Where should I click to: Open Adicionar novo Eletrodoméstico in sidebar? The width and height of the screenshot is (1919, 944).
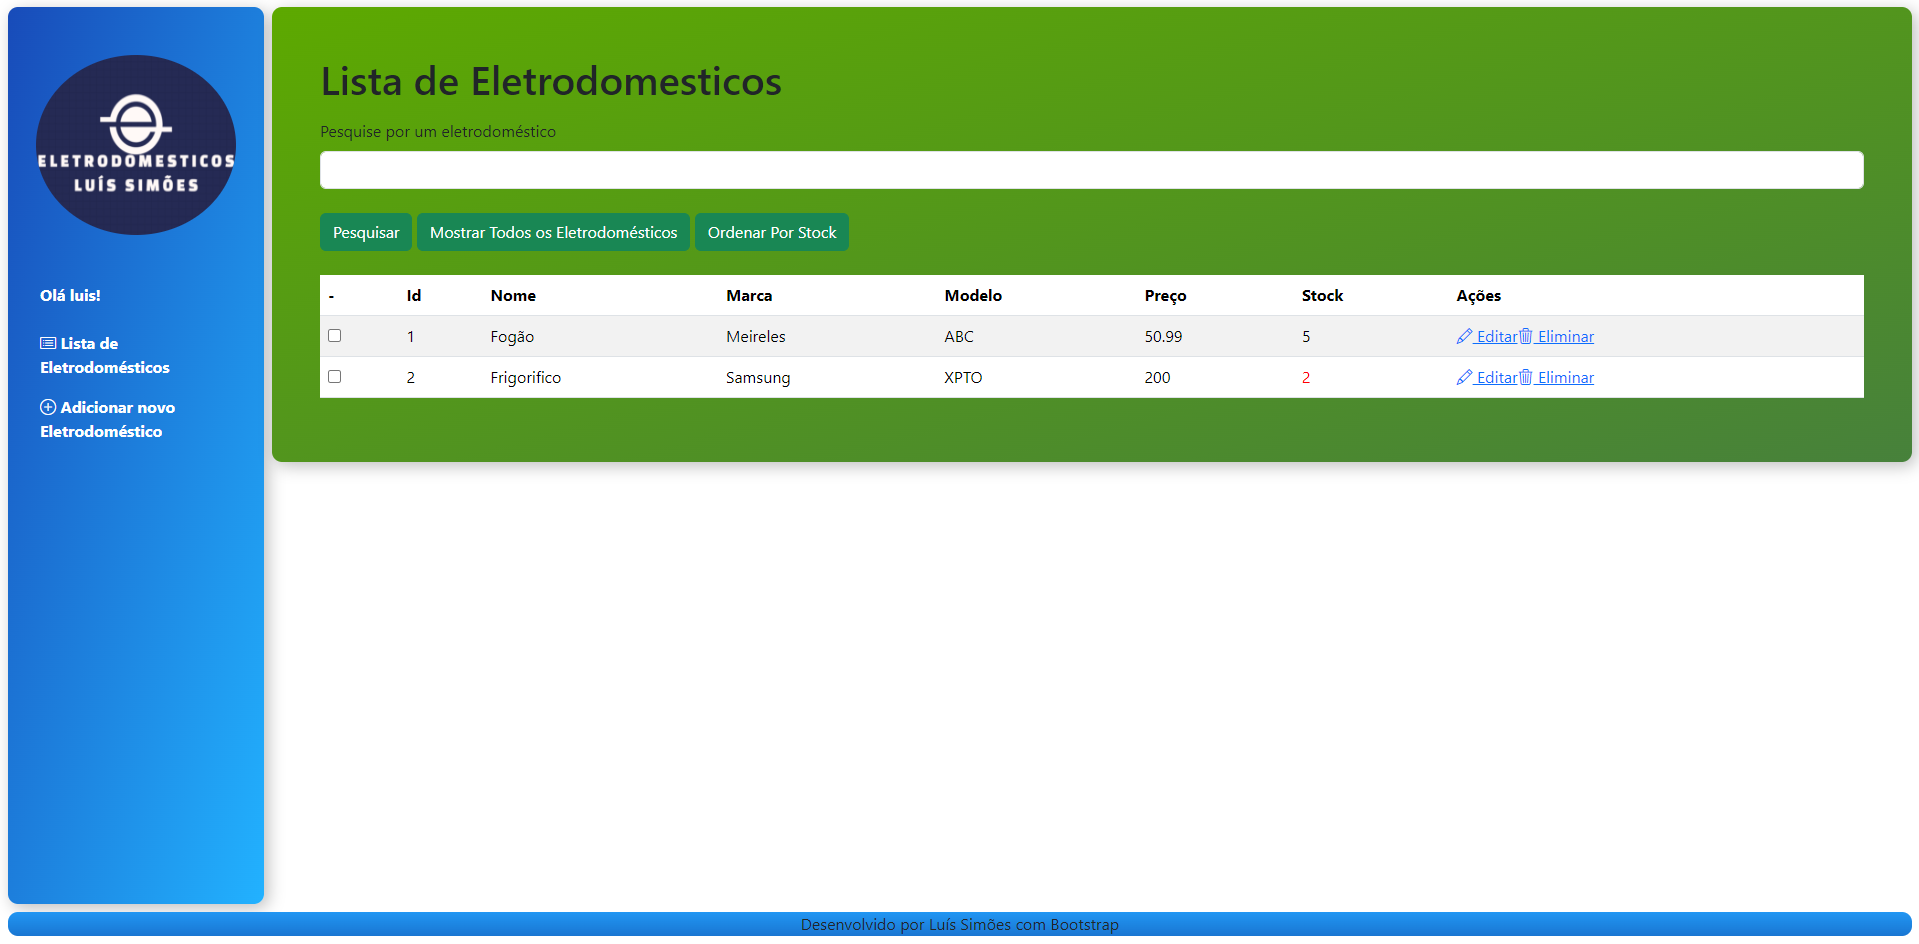coord(107,420)
